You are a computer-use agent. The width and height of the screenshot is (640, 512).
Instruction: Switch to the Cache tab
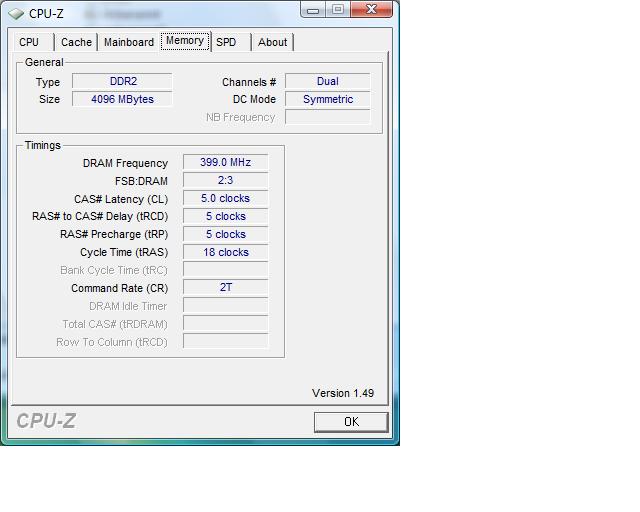tap(76, 42)
